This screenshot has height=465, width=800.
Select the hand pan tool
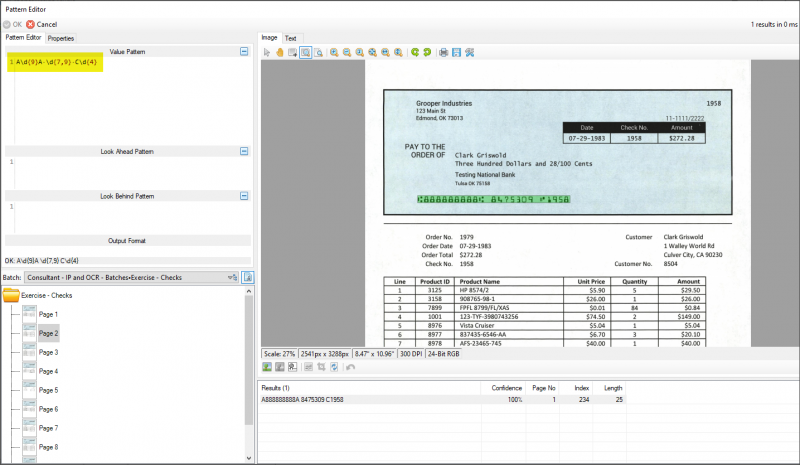click(x=279, y=52)
